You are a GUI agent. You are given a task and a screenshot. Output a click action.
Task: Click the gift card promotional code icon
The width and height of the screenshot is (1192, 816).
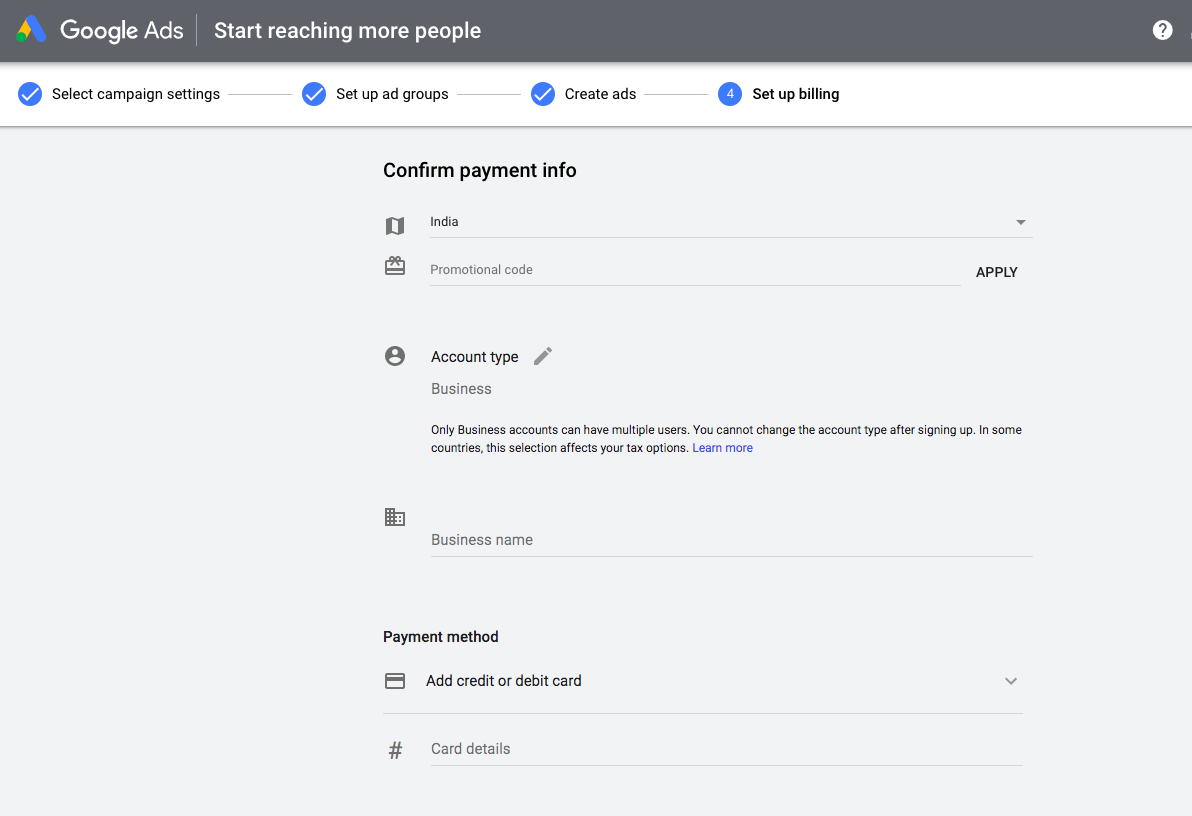click(395, 266)
